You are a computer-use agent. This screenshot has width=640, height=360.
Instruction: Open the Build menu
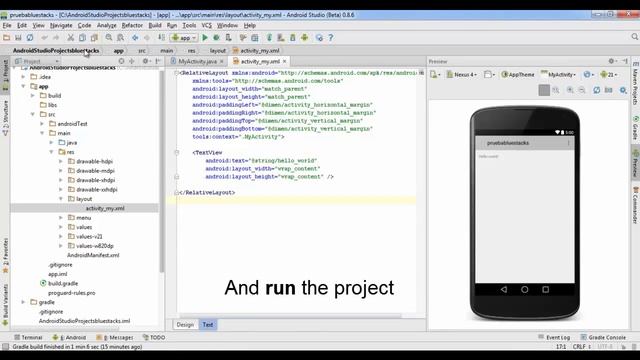[155, 25]
